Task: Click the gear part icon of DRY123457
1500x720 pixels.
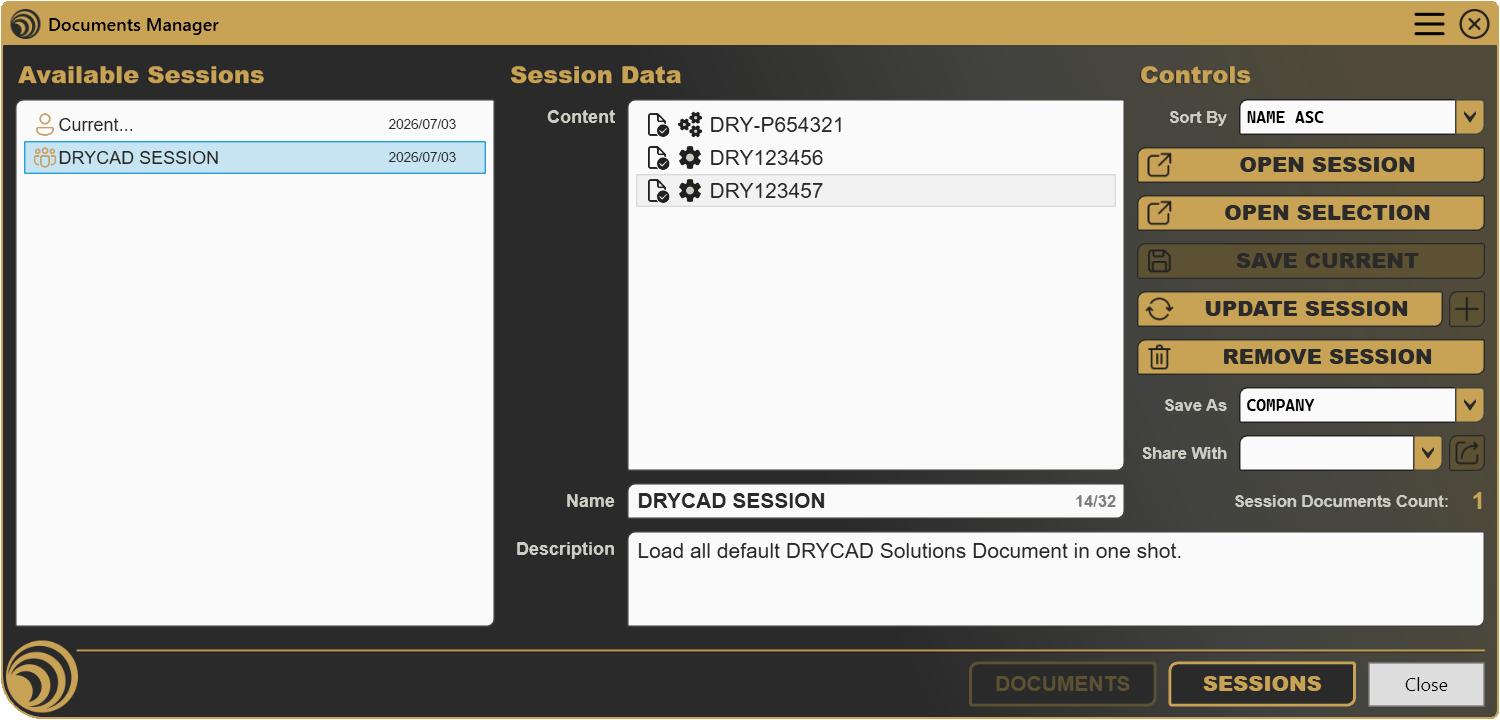Action: (x=690, y=191)
